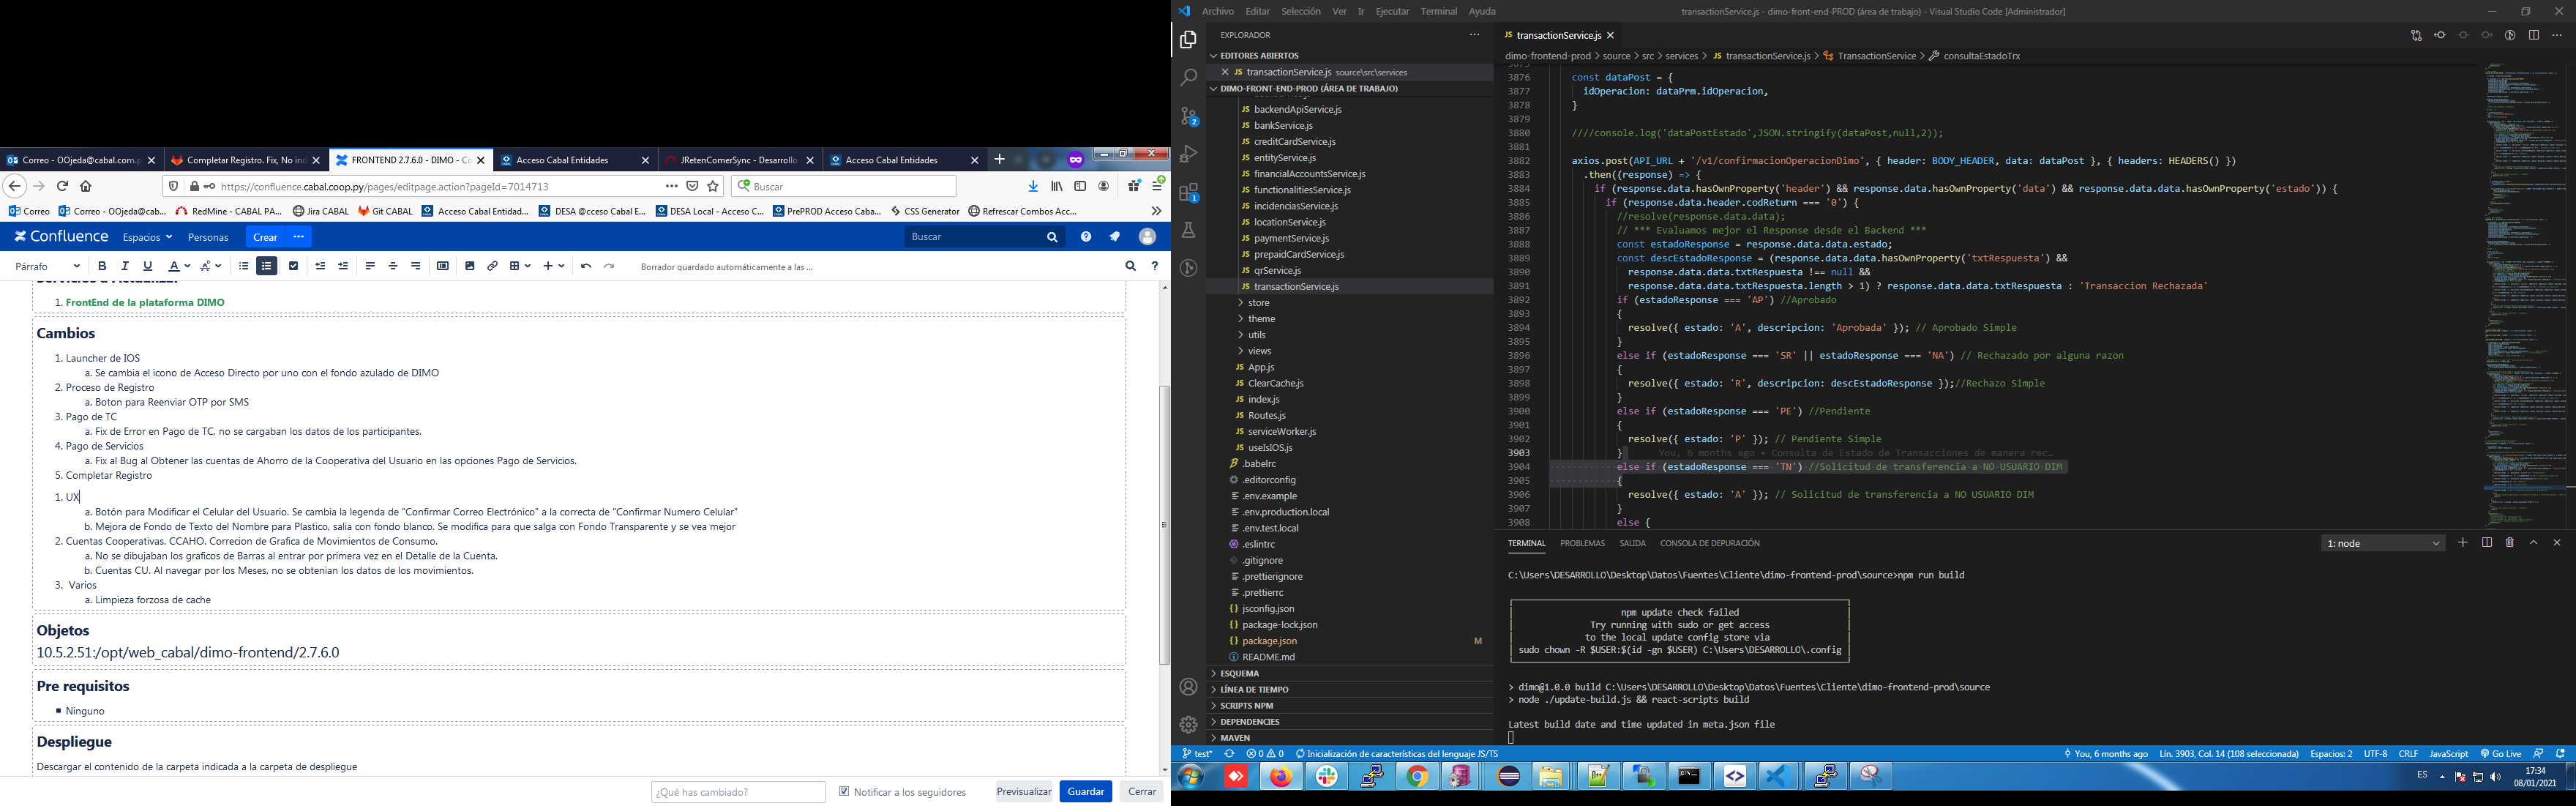2576x806 pixels.
Task: Click Bold in the Confluence editor toolbar
Action: (x=102, y=266)
